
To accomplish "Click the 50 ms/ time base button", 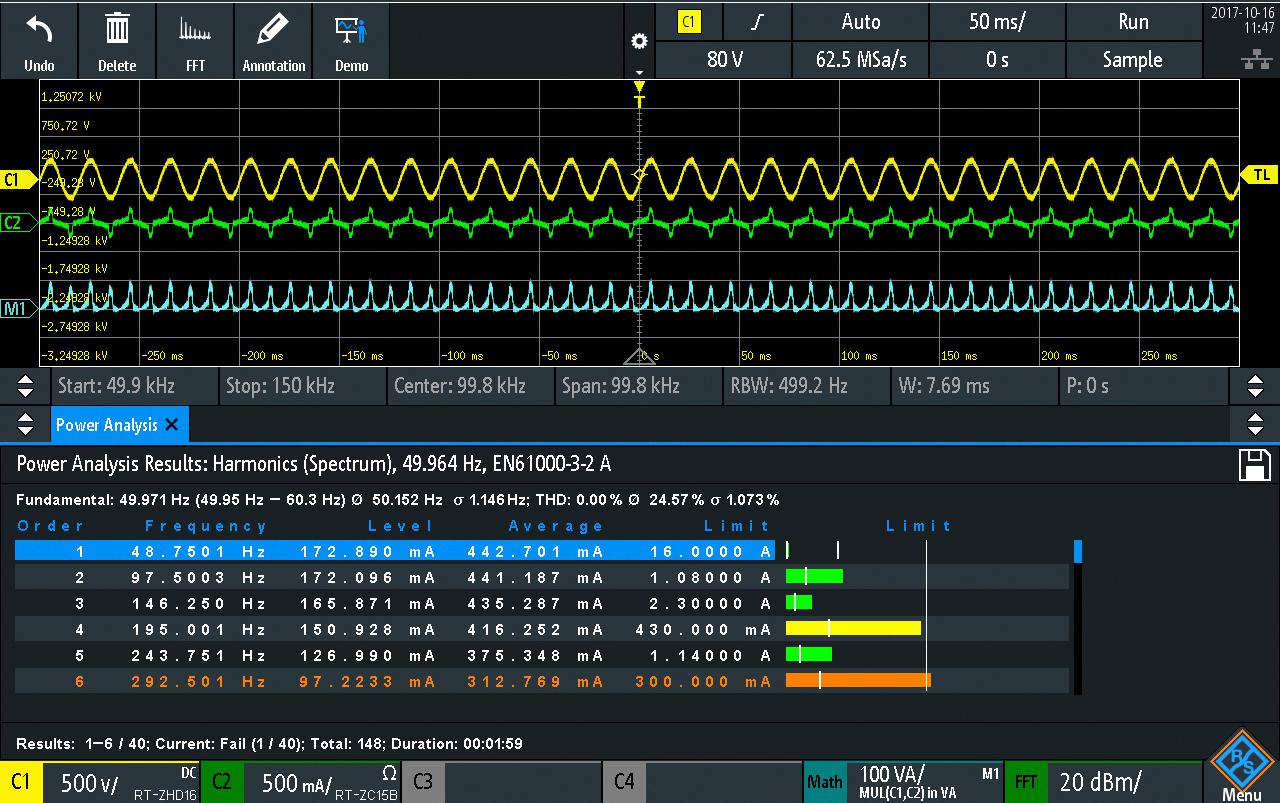I will (997, 21).
